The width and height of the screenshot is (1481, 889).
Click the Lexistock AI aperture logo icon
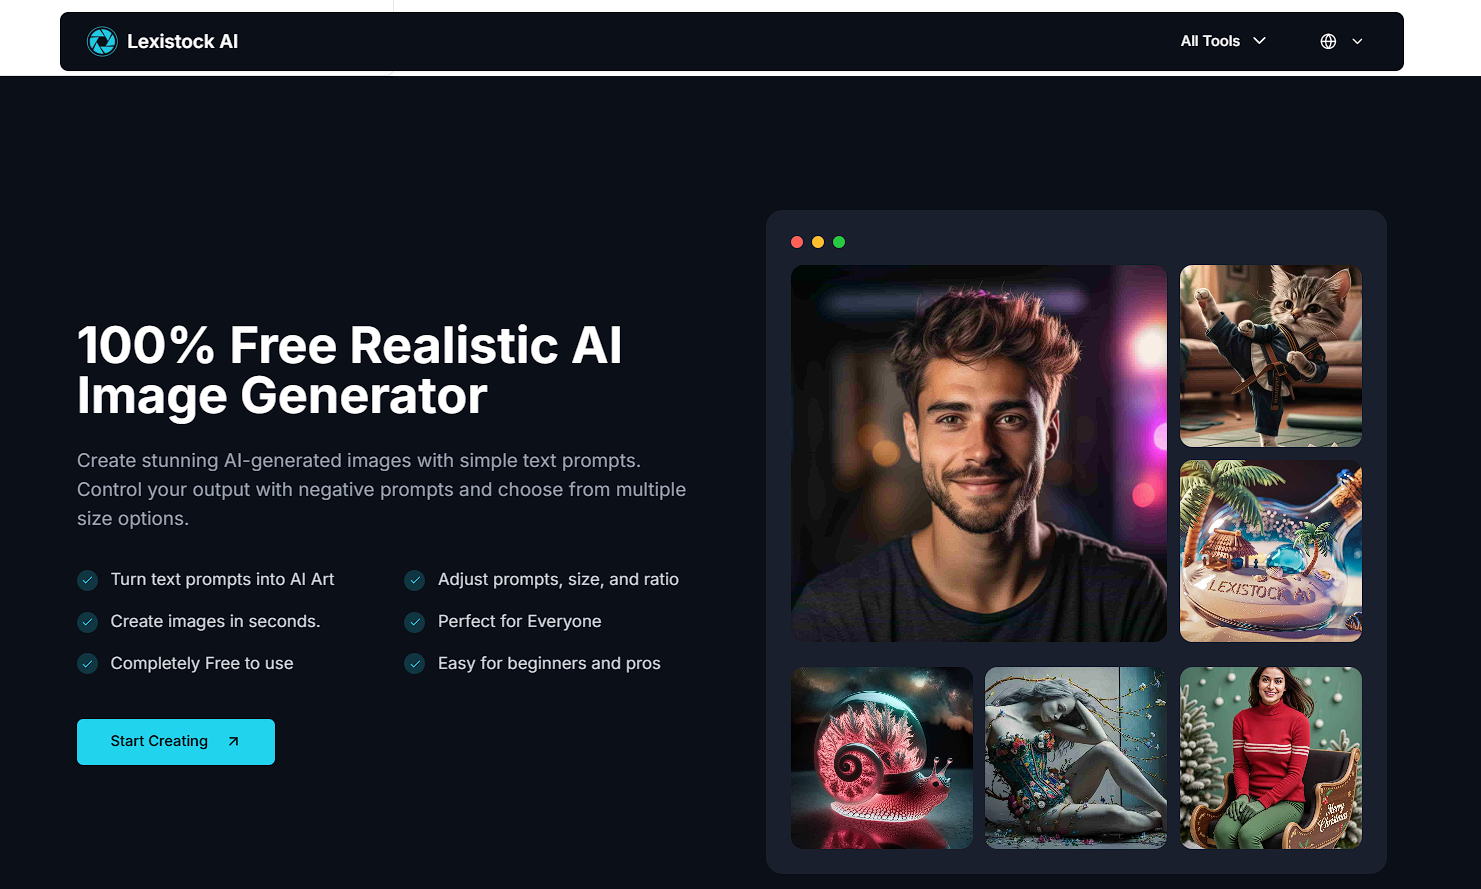pos(102,41)
